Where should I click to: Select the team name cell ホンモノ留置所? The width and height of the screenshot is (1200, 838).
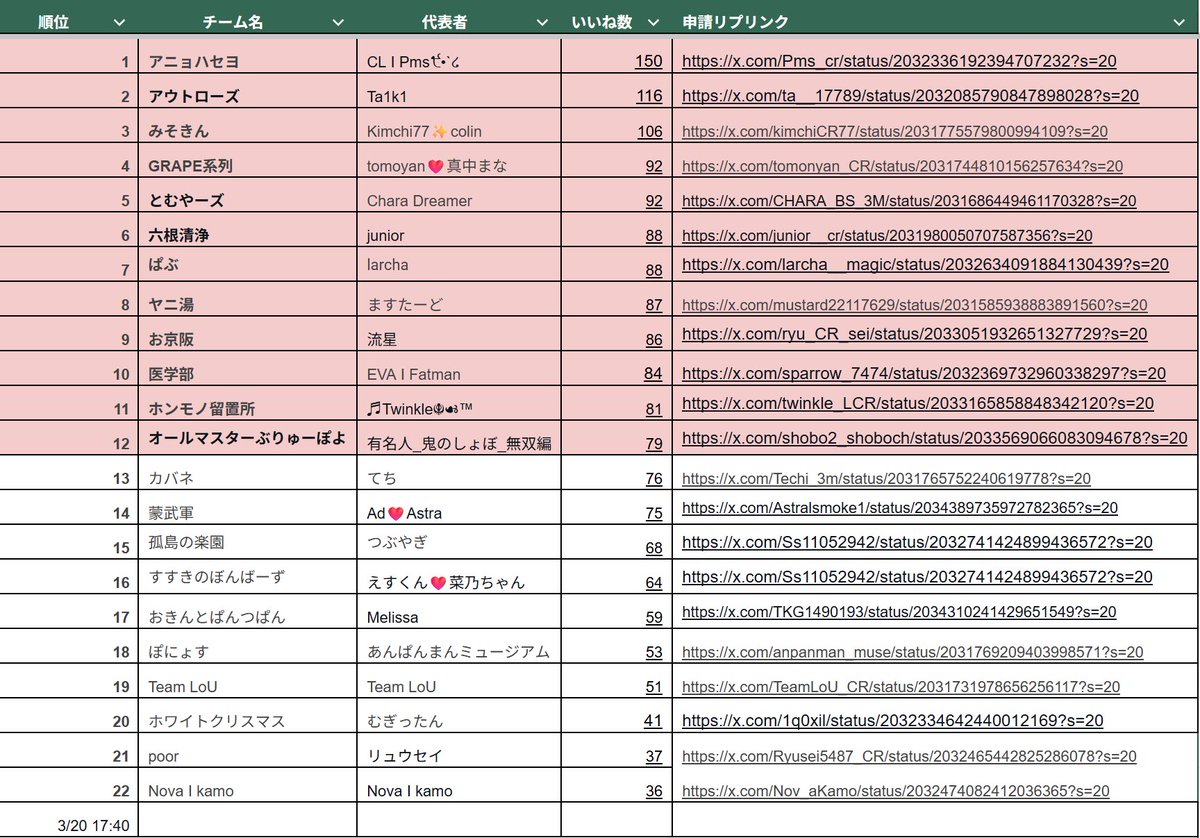click(248, 403)
